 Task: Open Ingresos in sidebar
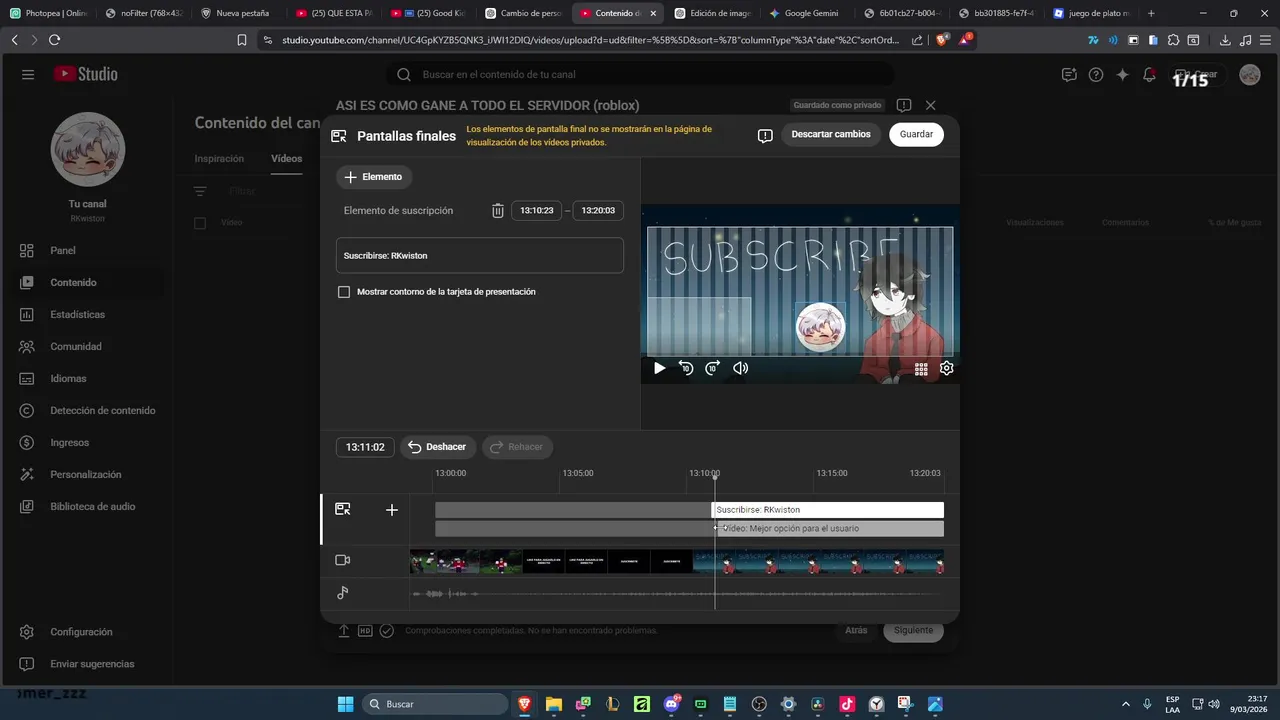pos(86,442)
